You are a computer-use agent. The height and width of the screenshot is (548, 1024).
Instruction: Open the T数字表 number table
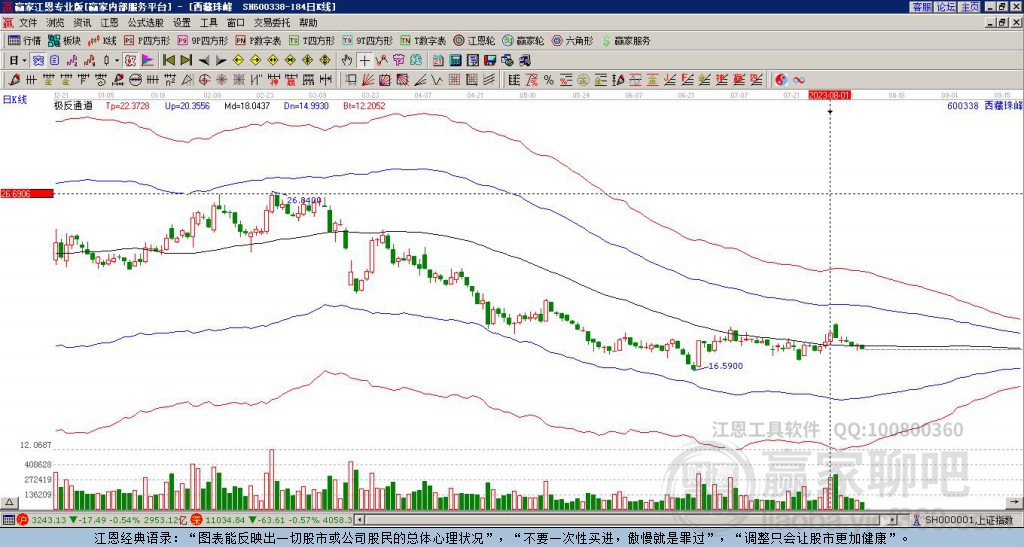[423, 40]
